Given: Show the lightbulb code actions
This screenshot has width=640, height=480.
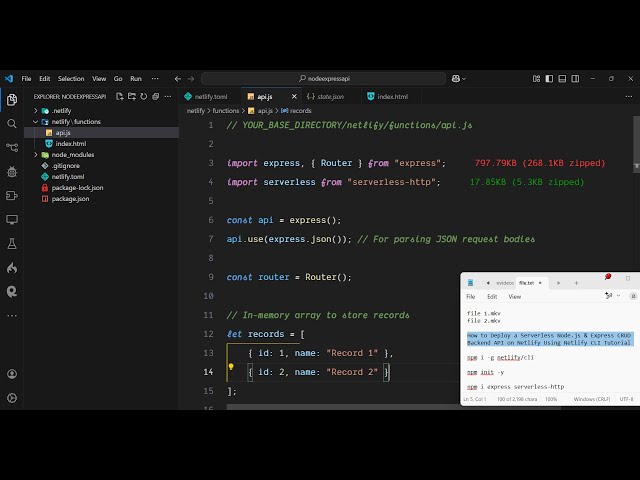Looking at the screenshot, I should tap(231, 367).
